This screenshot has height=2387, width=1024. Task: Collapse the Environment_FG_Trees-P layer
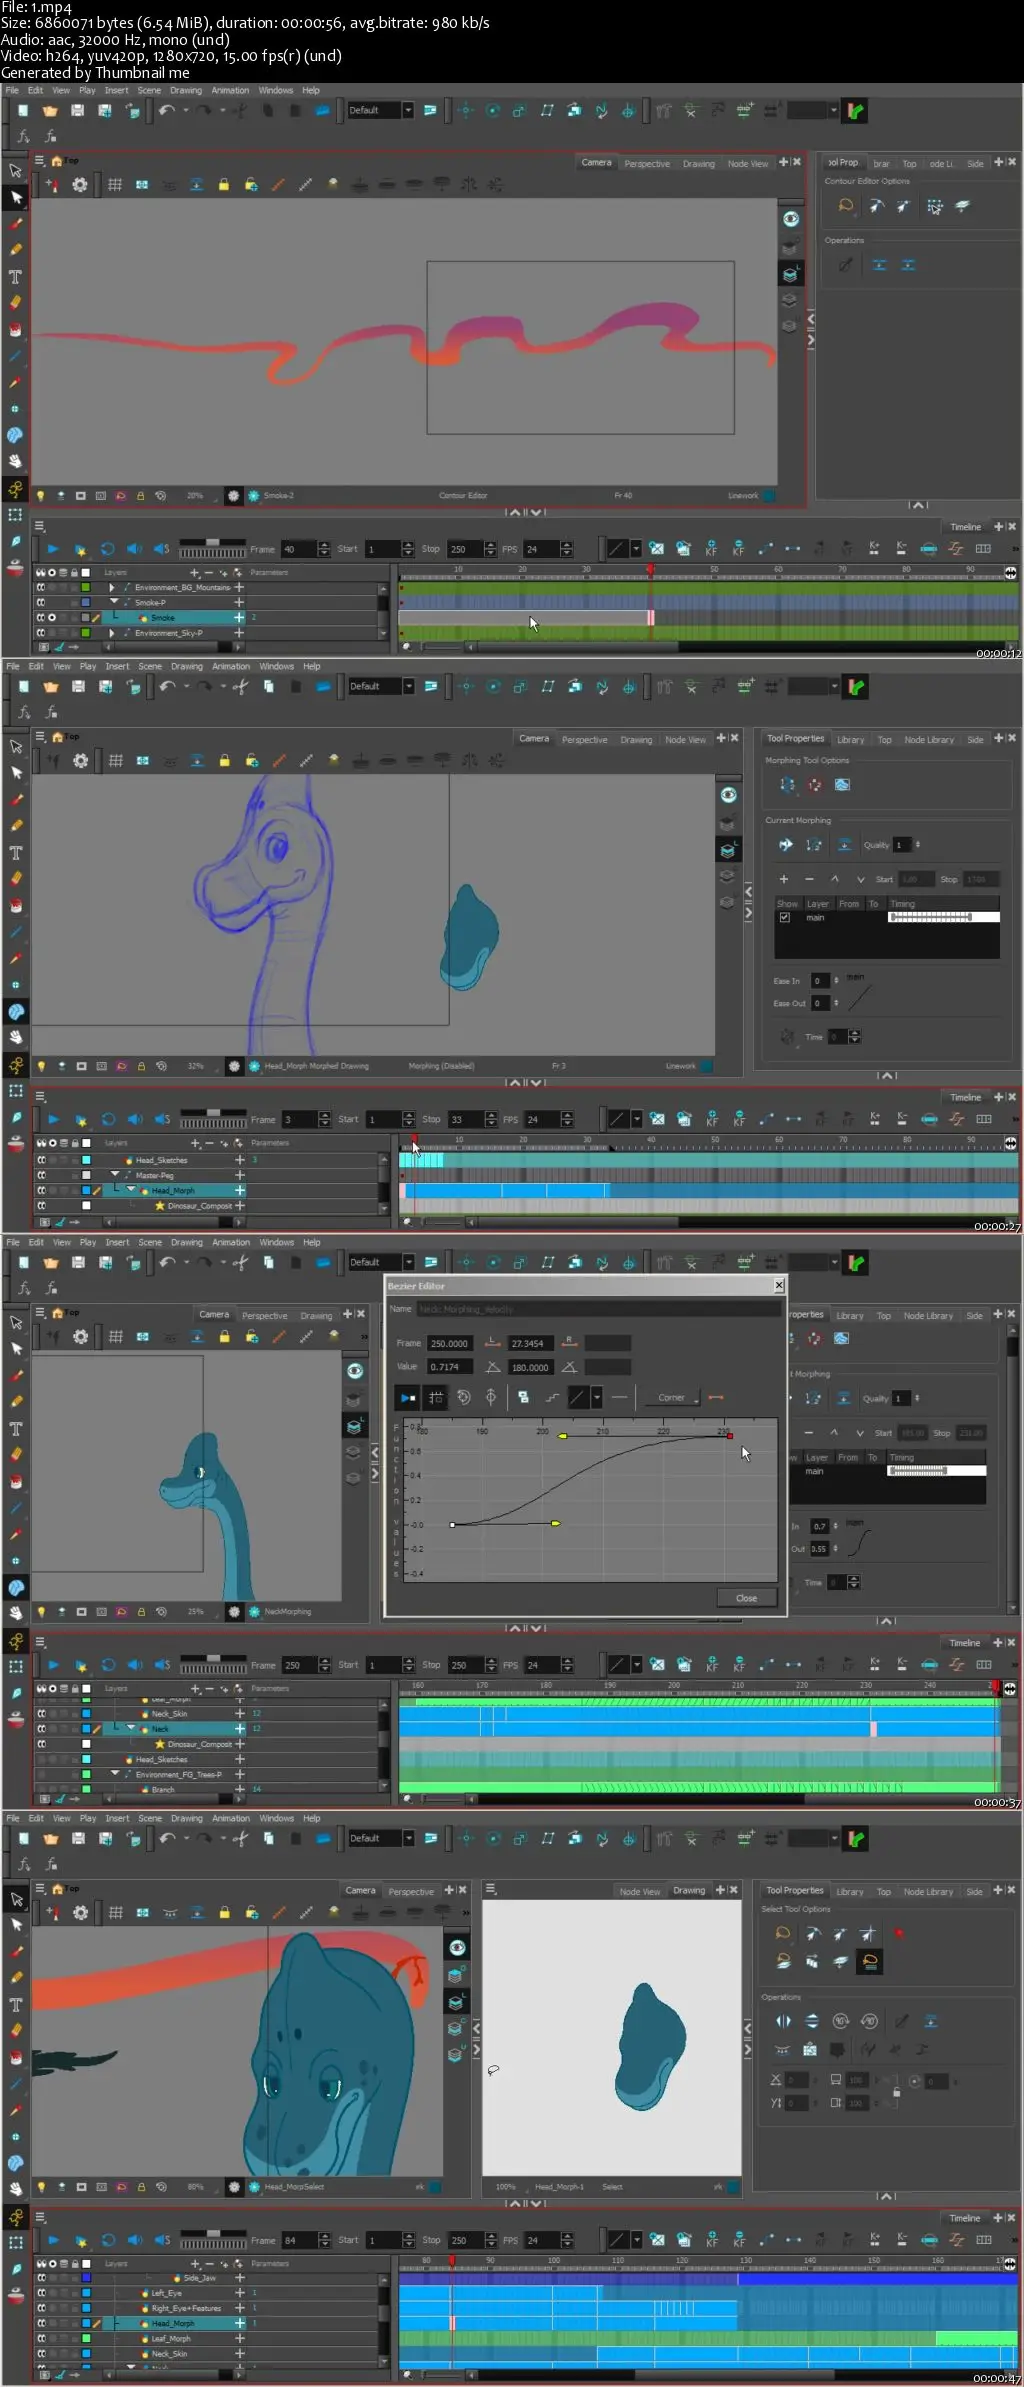coord(114,1774)
